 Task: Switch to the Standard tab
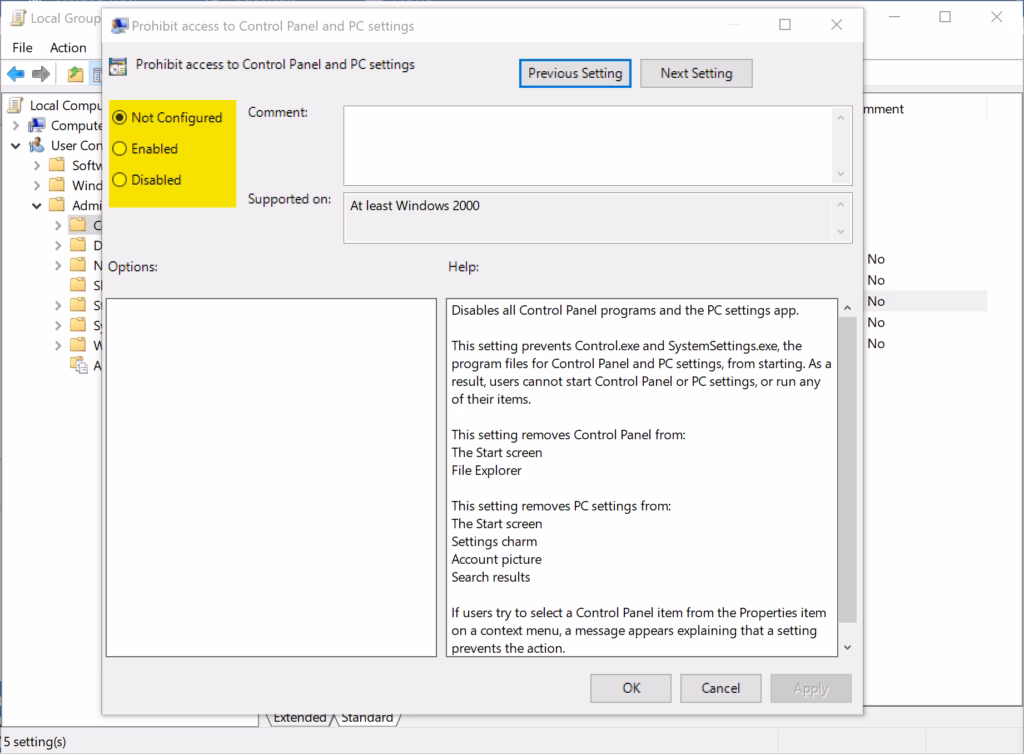(x=366, y=717)
